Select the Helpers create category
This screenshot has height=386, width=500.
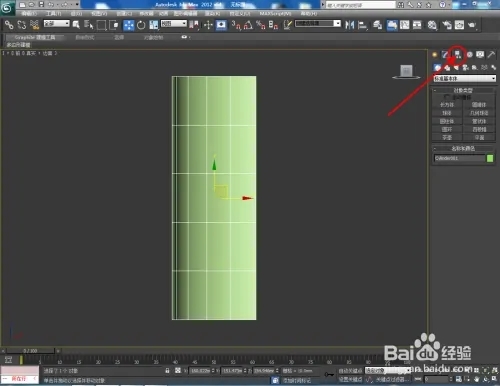tap(475, 68)
